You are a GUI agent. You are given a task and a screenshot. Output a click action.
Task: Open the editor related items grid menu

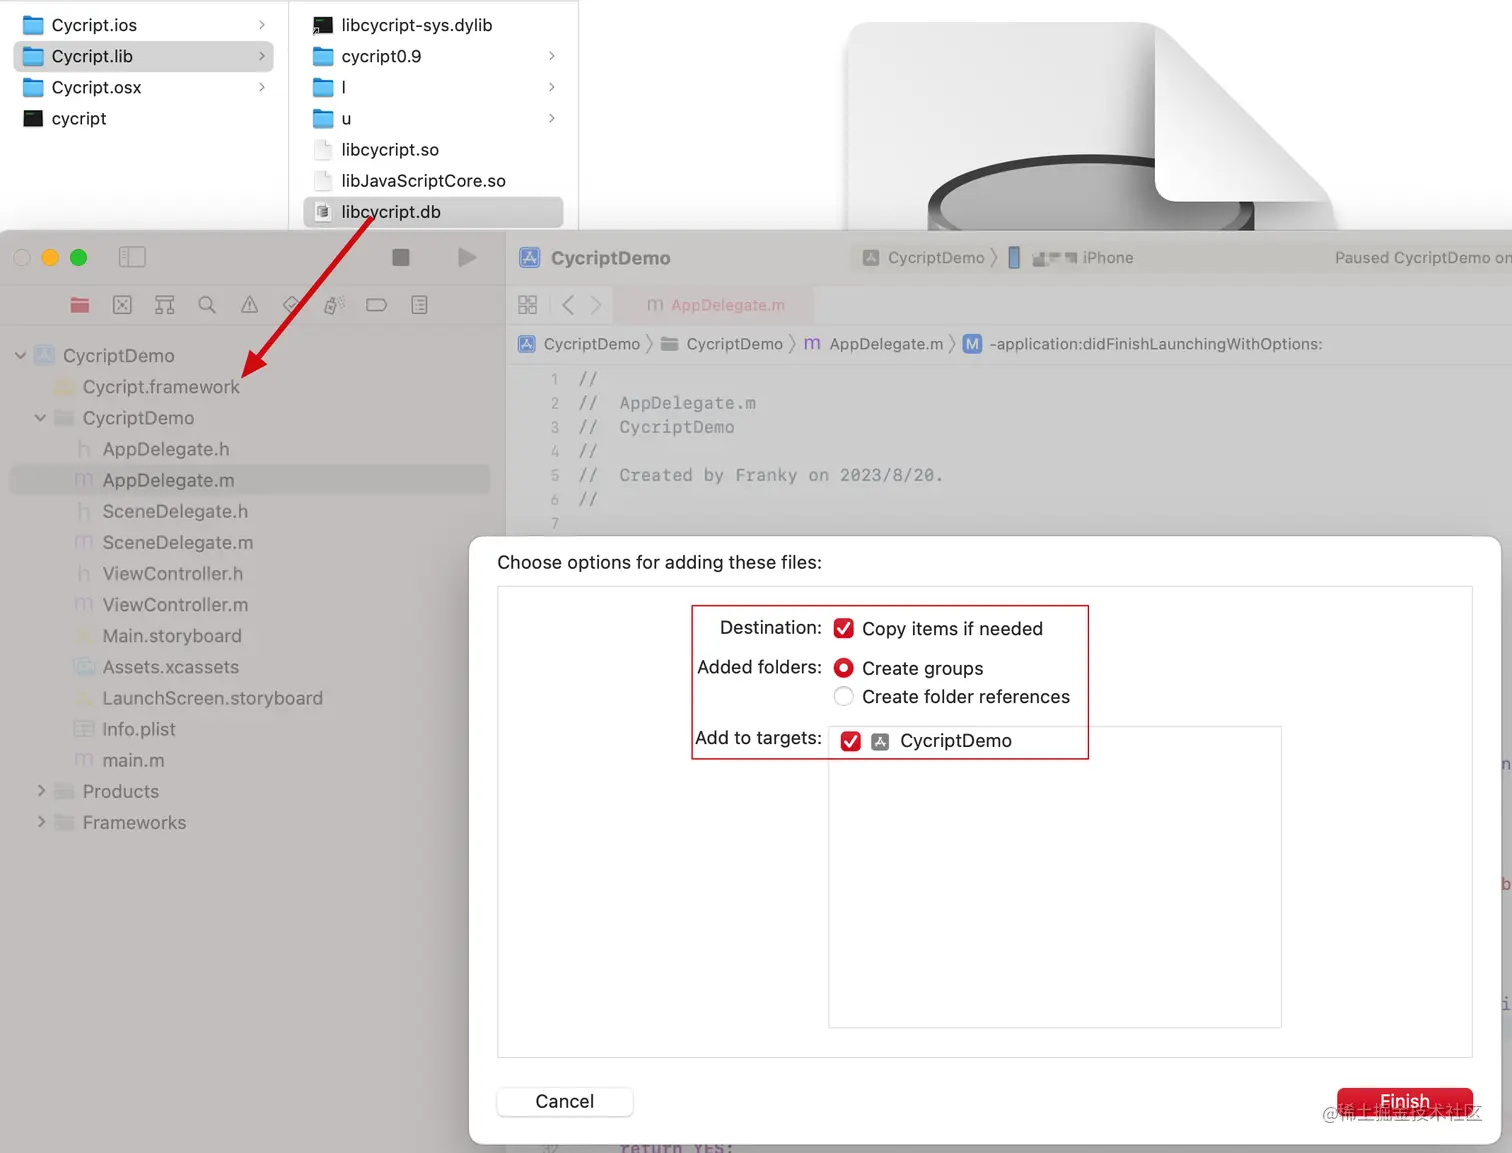point(528,305)
